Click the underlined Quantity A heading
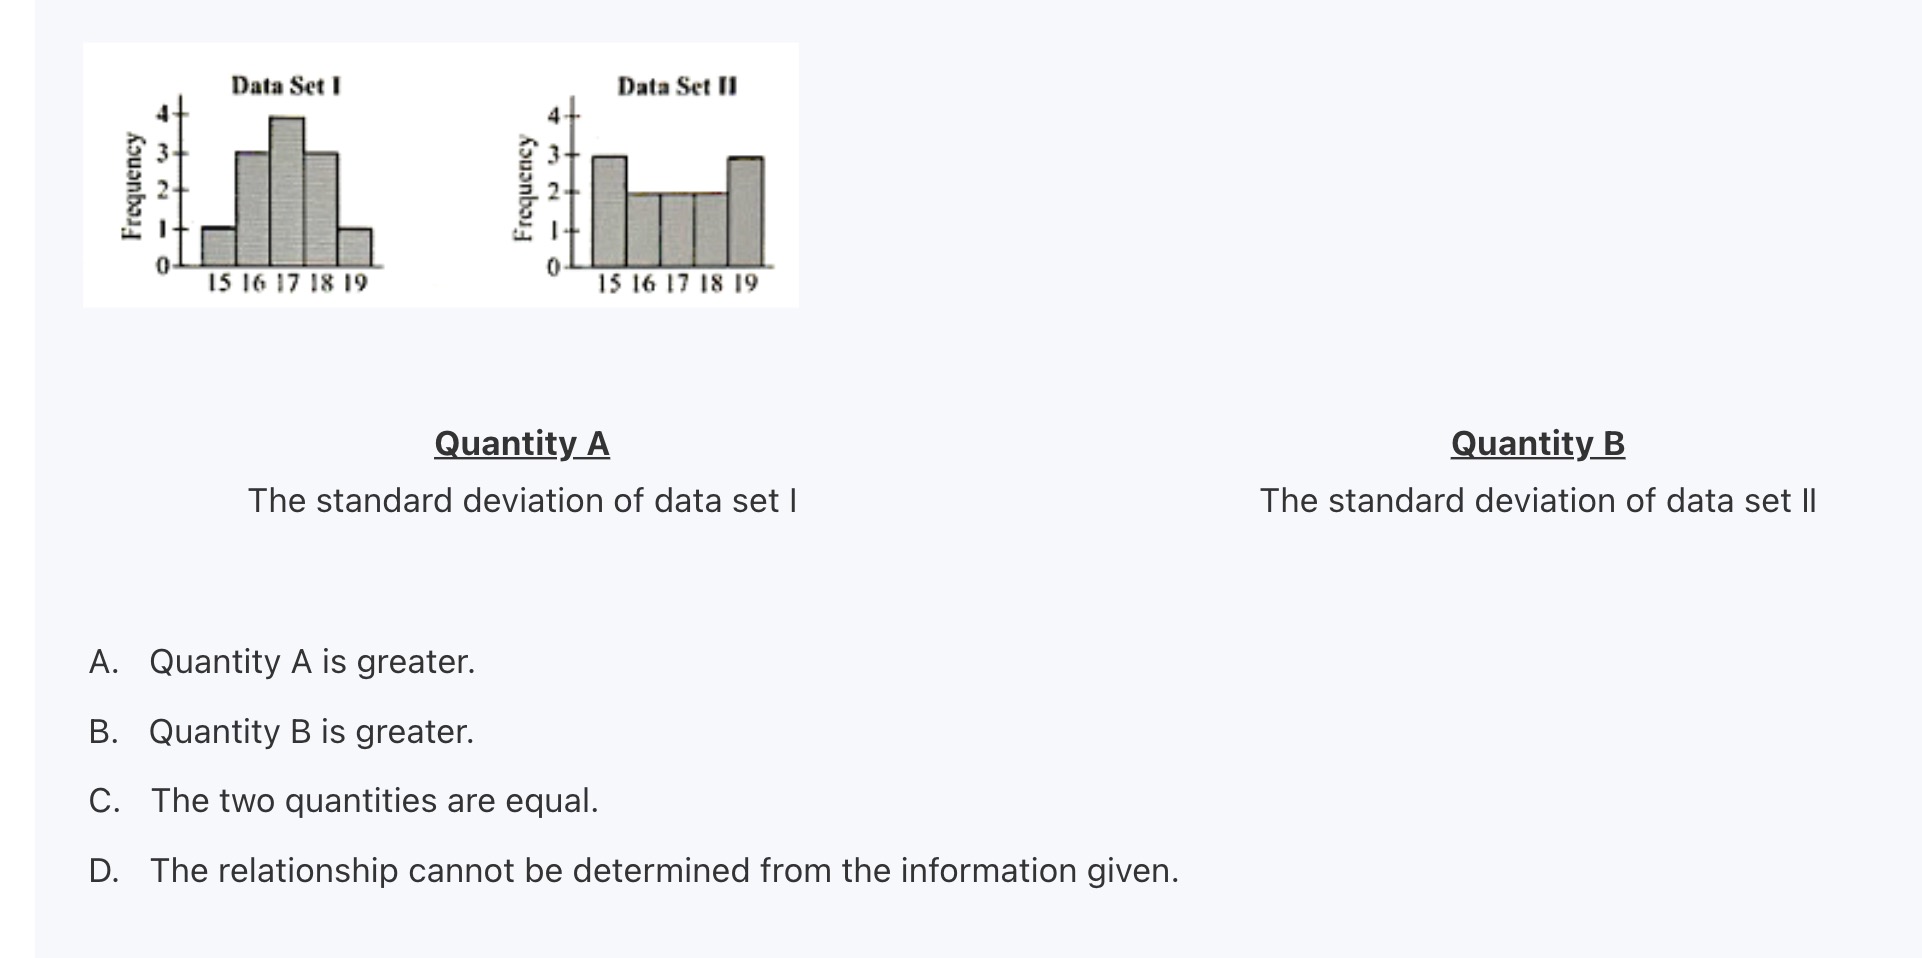Viewport: 1922px width, 958px height. pyautogui.click(x=521, y=443)
